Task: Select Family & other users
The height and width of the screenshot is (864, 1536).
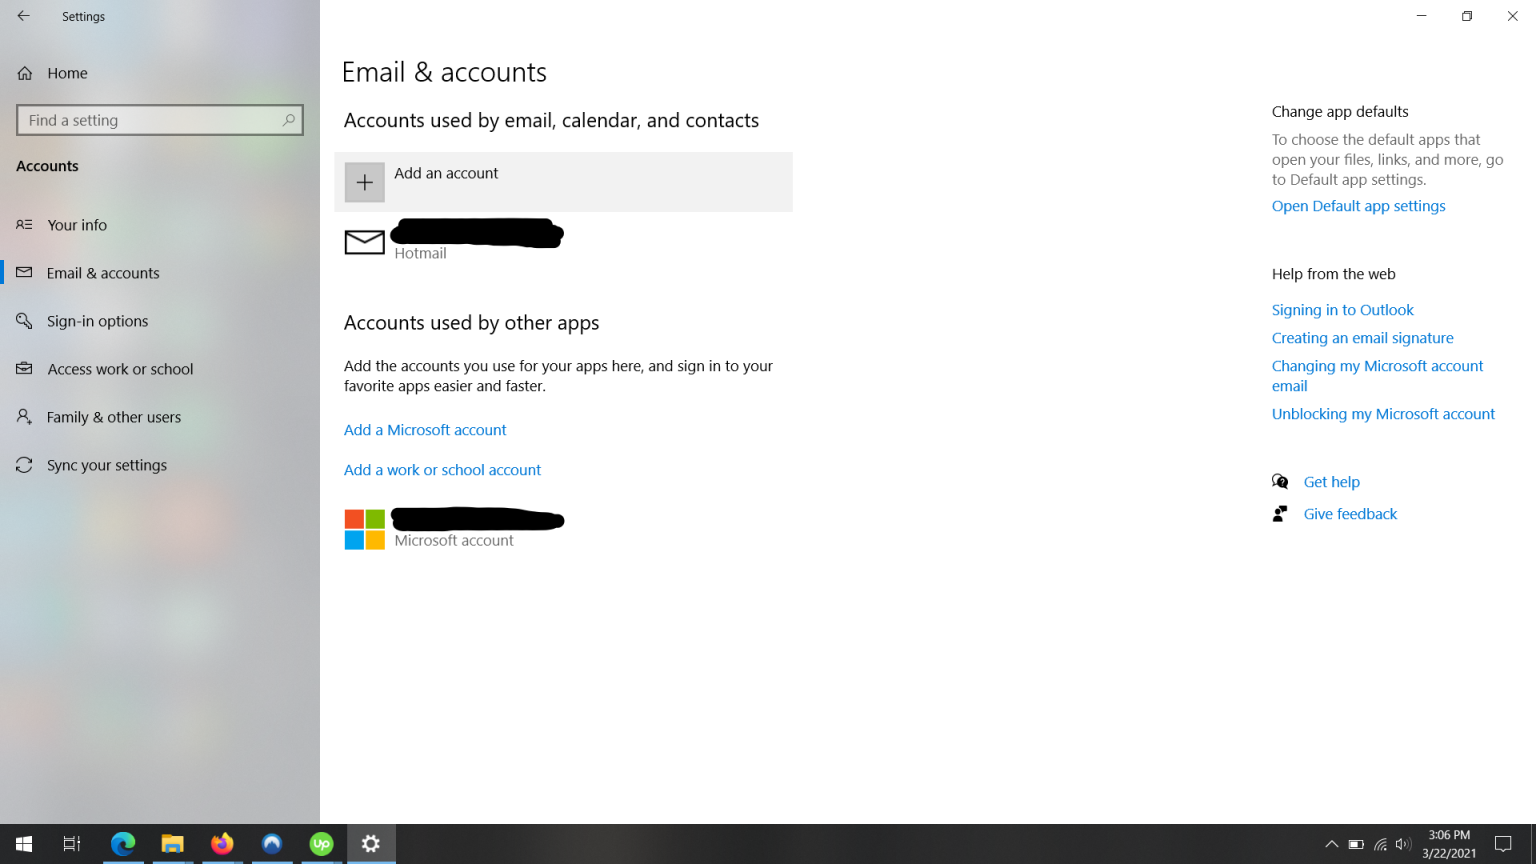Action: [x=113, y=417]
